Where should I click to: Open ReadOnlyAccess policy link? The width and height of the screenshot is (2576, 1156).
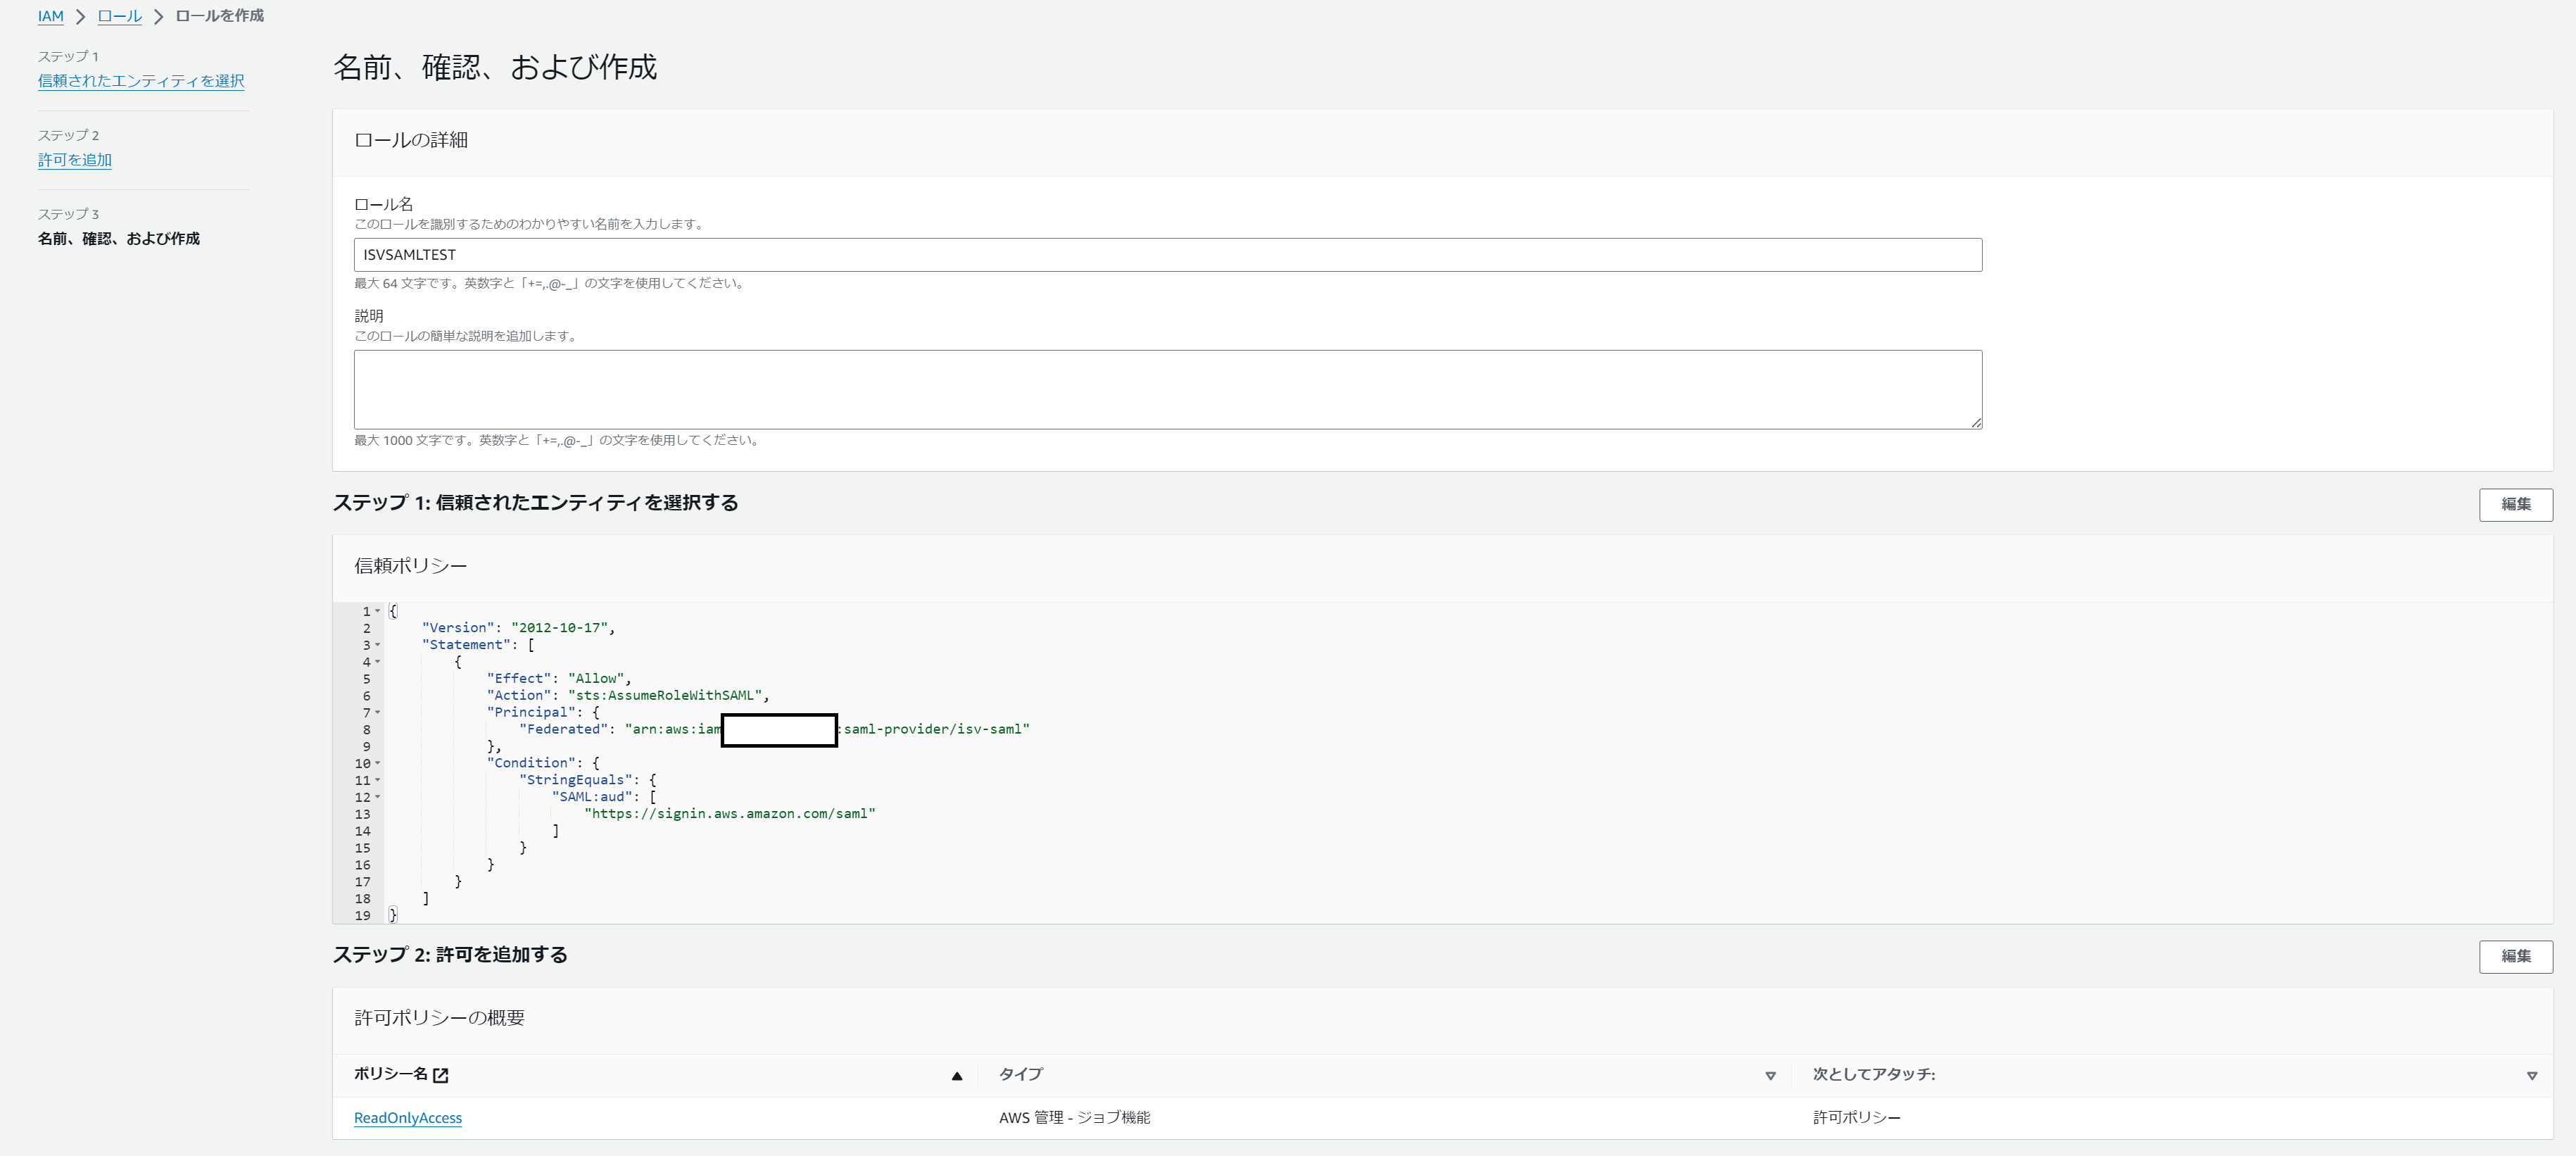pyautogui.click(x=408, y=1118)
